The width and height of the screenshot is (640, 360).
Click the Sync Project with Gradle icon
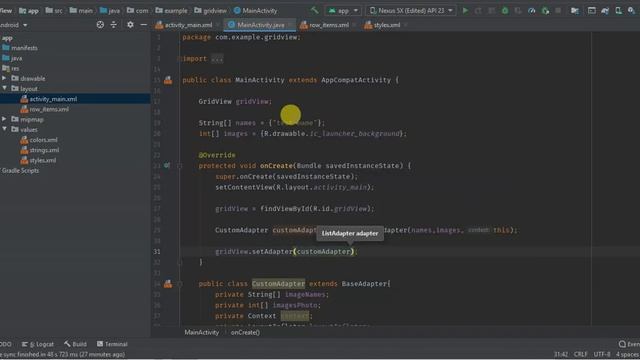(x=605, y=11)
